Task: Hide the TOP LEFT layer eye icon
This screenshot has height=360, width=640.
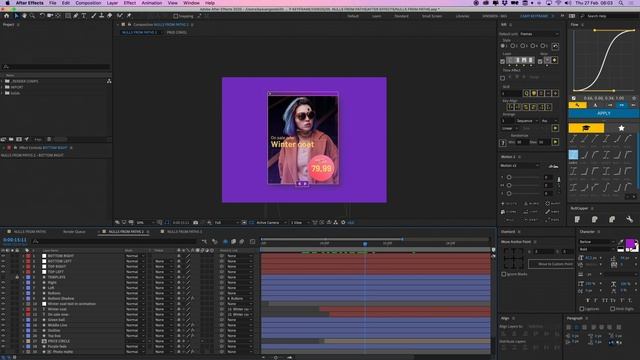Action: click(x=3, y=272)
